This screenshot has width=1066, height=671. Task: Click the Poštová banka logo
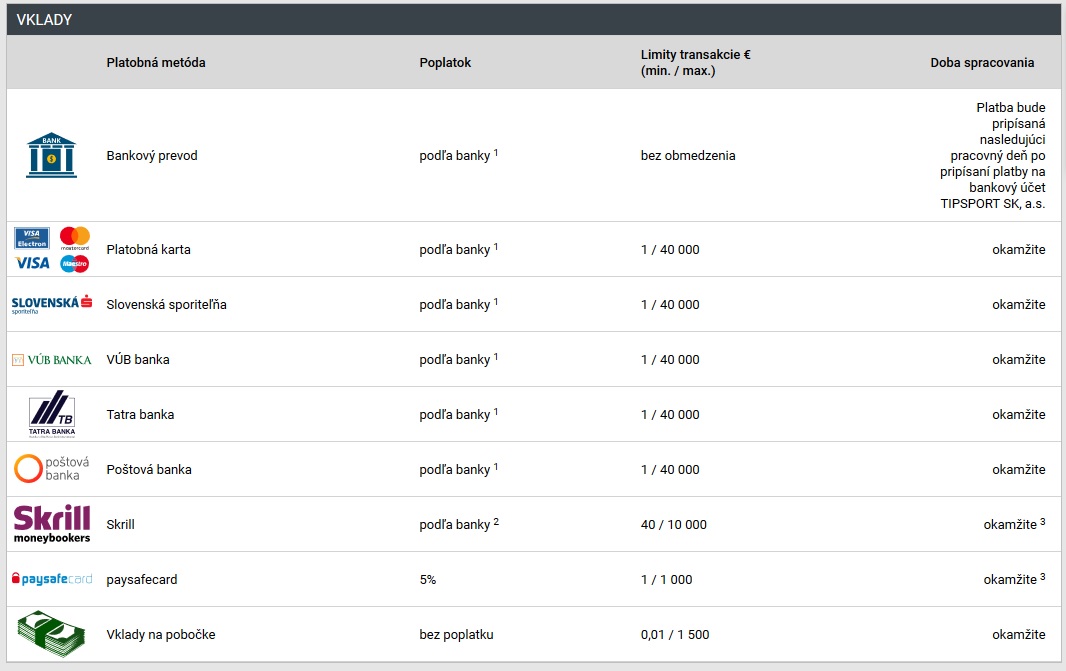click(52, 469)
